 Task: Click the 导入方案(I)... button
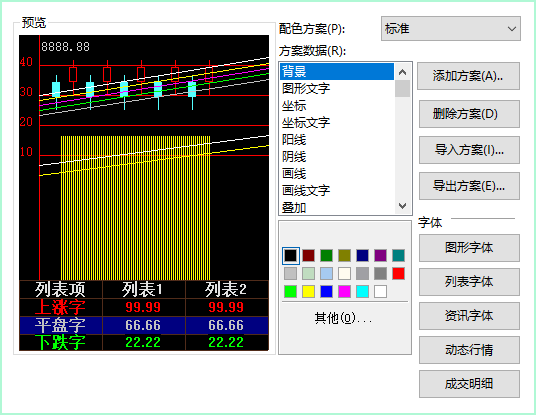pyautogui.click(x=469, y=150)
